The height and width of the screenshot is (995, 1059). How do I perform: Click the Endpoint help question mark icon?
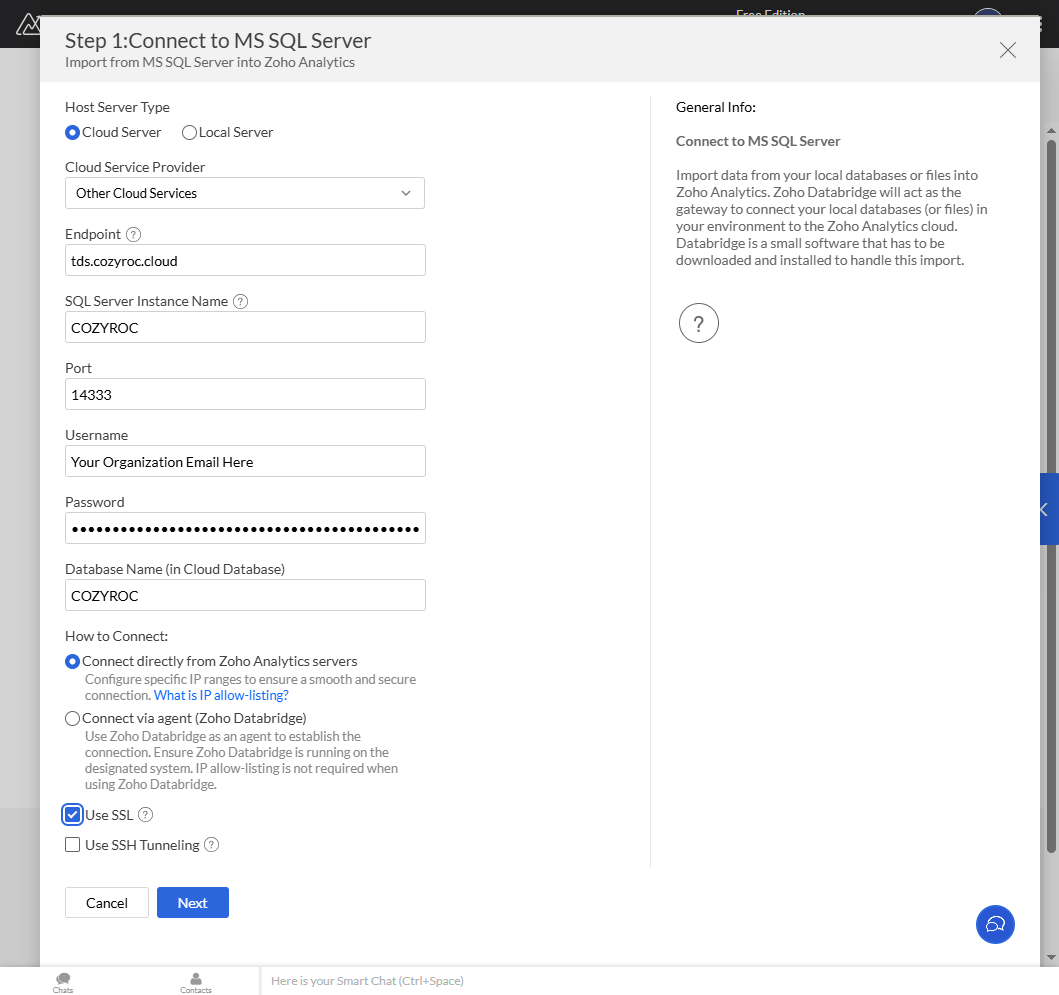133,234
